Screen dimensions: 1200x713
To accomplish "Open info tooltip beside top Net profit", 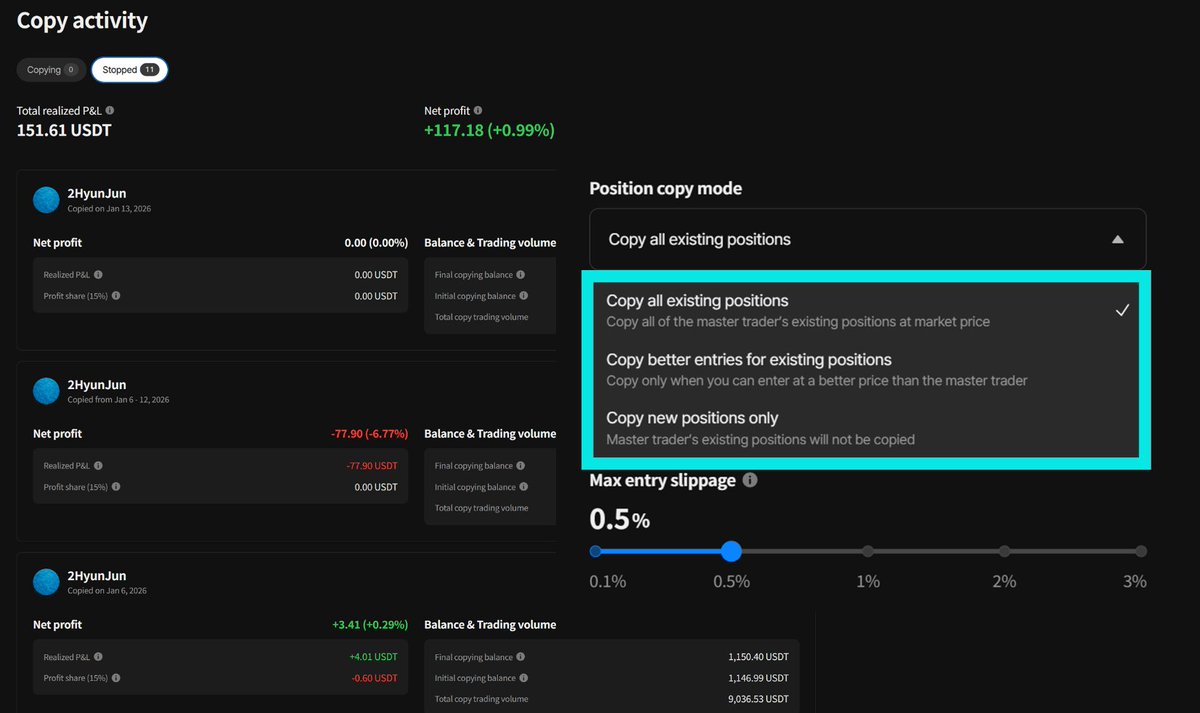I will click(x=478, y=111).
